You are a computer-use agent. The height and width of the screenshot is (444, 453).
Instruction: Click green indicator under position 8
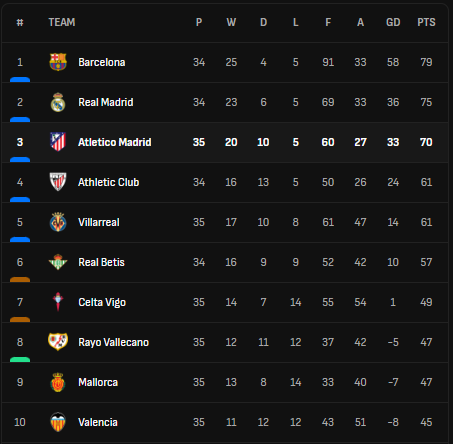coord(20,360)
